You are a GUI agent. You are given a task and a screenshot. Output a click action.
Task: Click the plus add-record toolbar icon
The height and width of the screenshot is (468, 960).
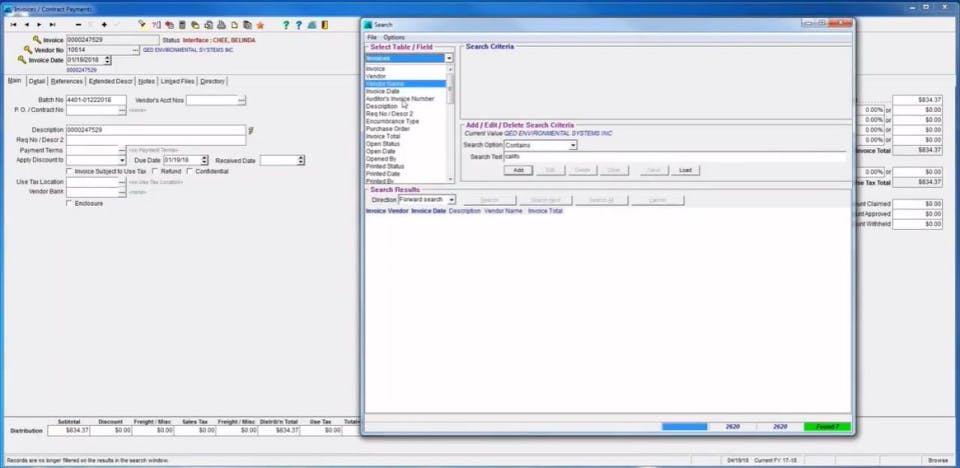[x=104, y=25]
